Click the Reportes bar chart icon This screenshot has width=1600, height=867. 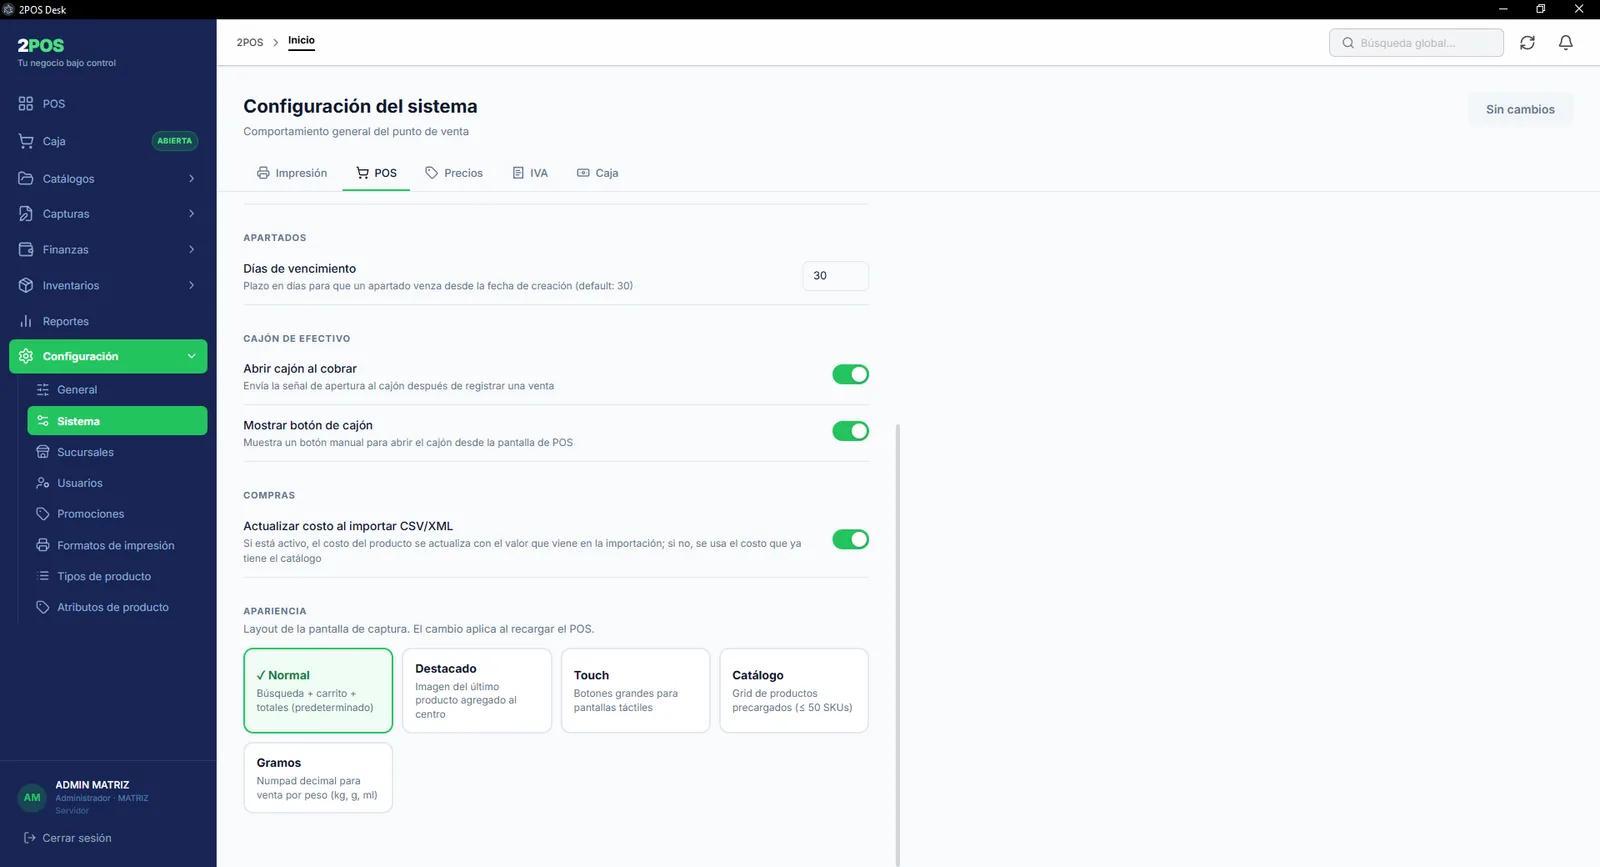pos(26,321)
